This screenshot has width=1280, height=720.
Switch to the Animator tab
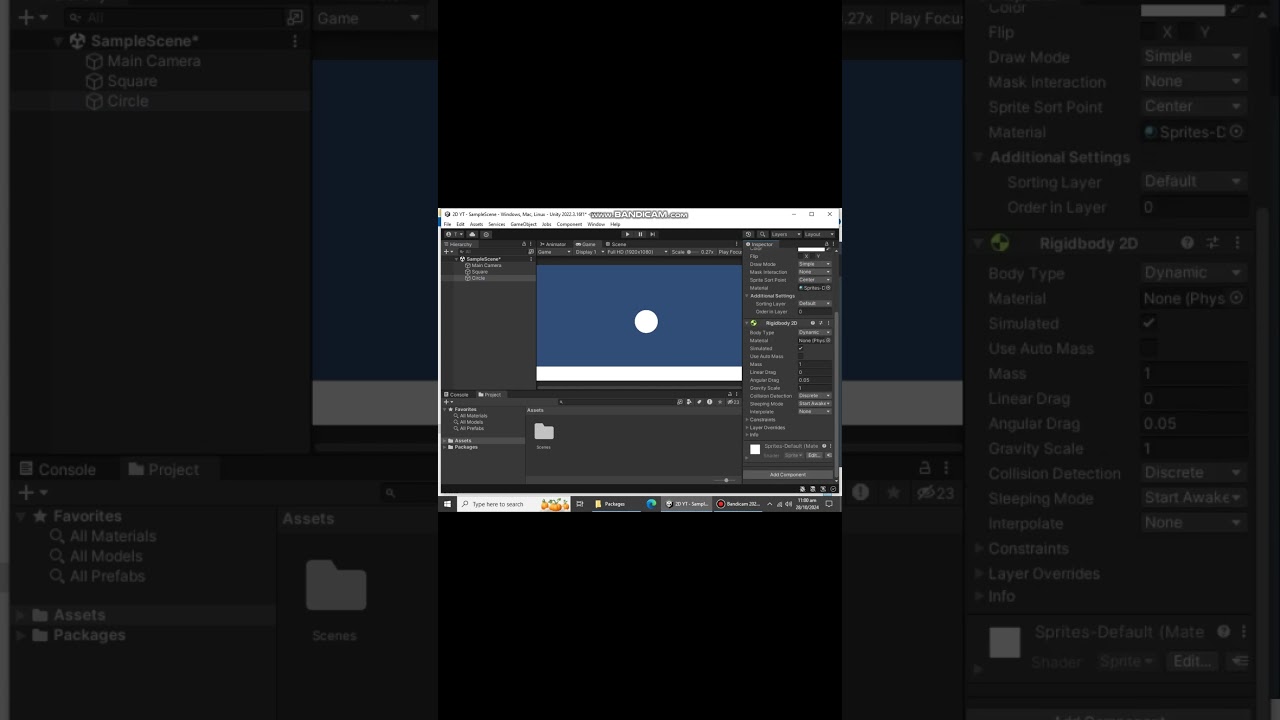point(552,244)
